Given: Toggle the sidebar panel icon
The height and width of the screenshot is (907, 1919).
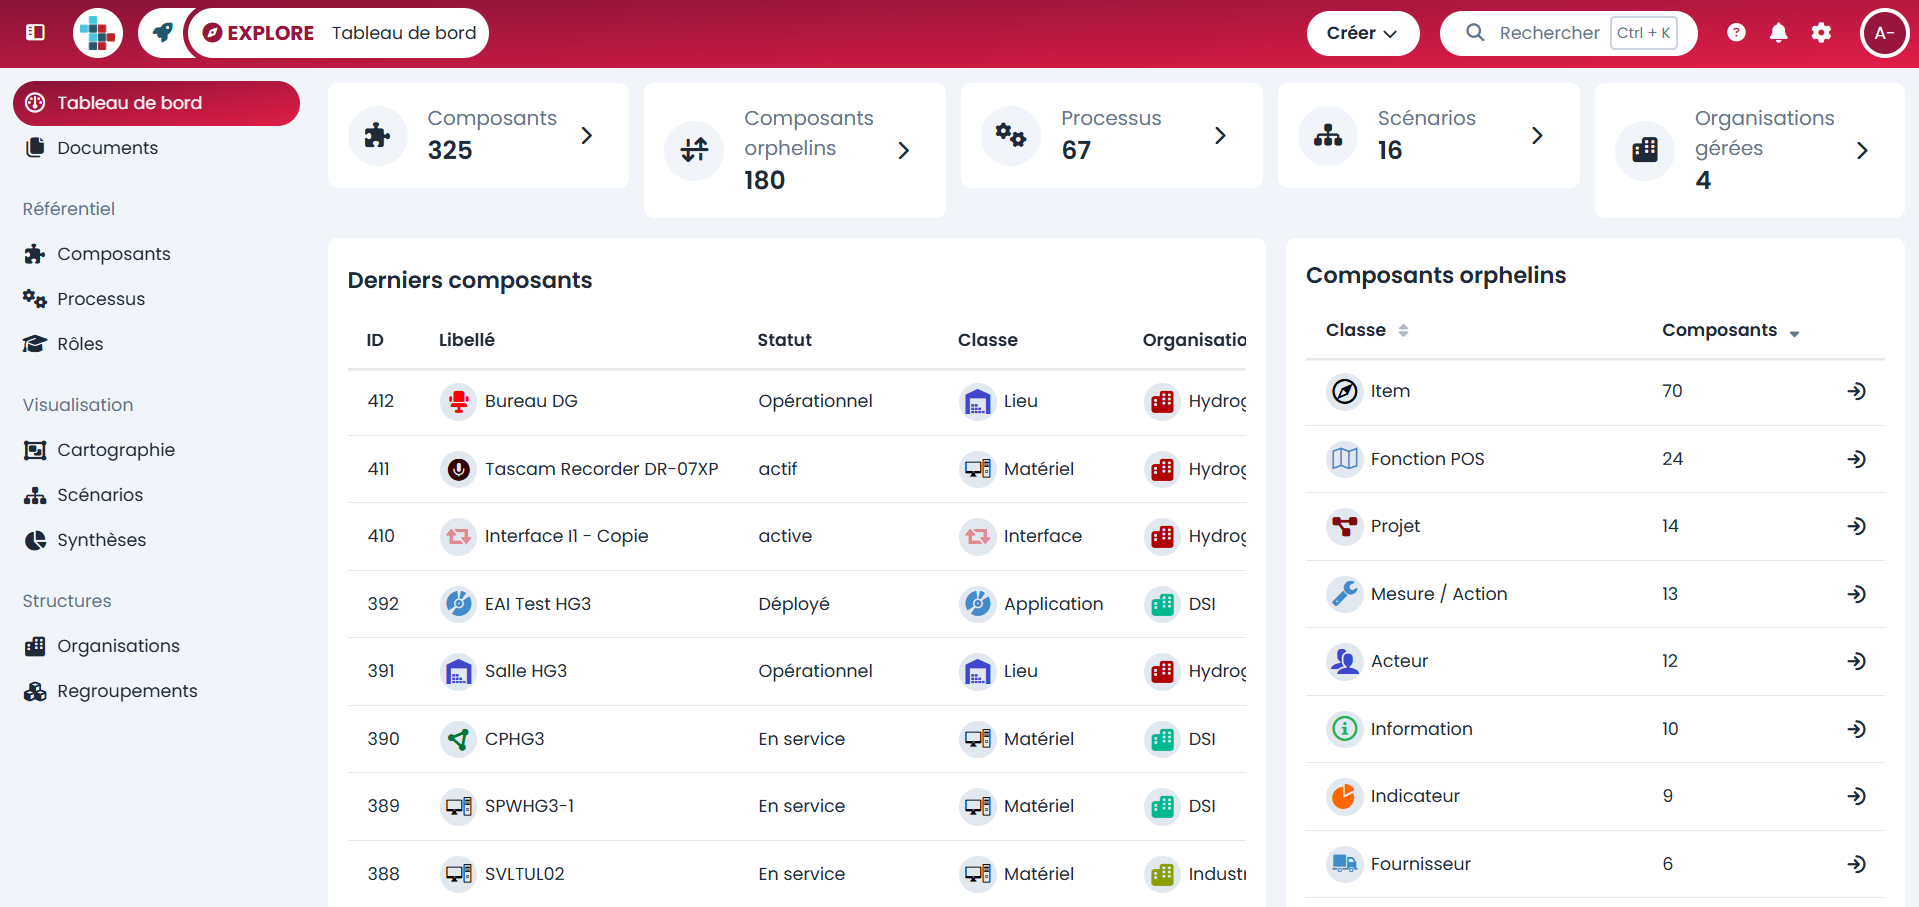Looking at the screenshot, I should (35, 32).
